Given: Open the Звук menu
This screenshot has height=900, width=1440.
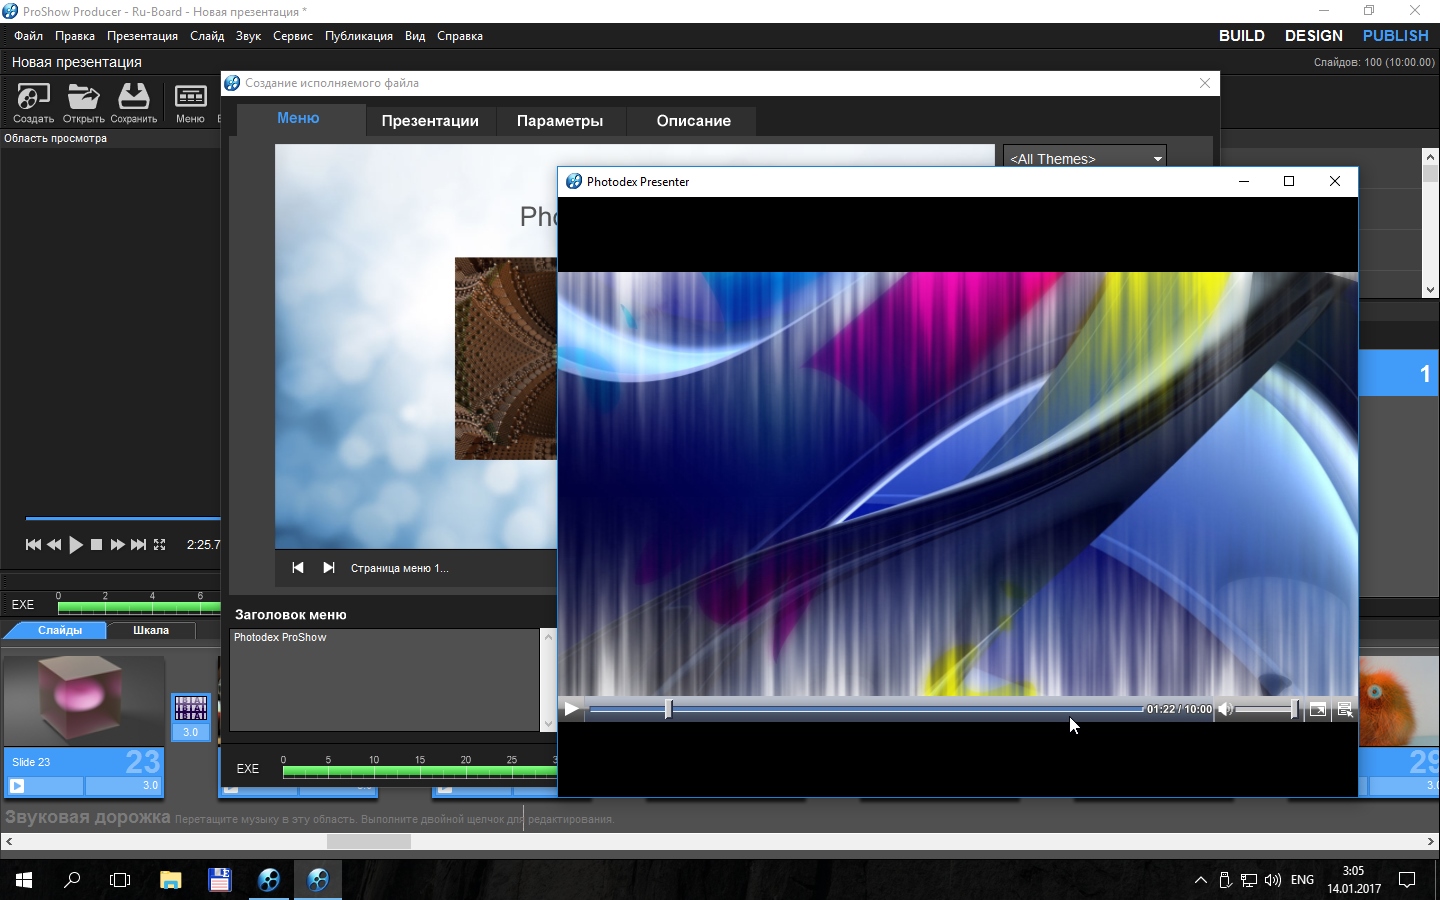Looking at the screenshot, I should click(x=248, y=36).
